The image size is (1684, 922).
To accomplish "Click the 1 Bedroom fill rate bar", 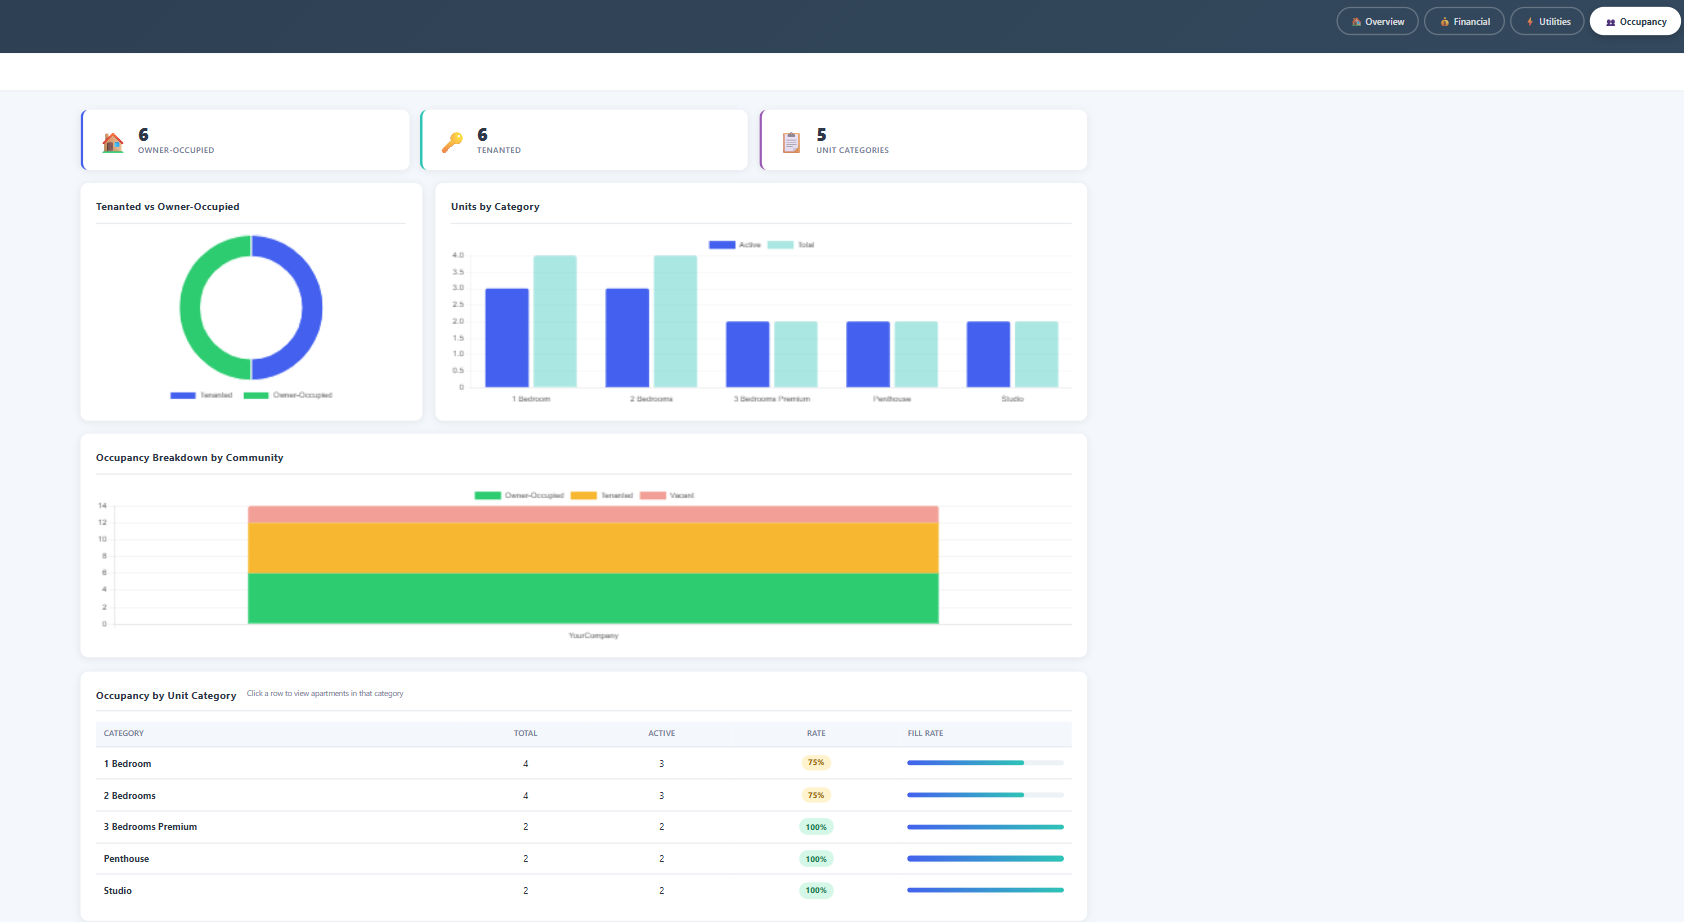I will 985,763.
